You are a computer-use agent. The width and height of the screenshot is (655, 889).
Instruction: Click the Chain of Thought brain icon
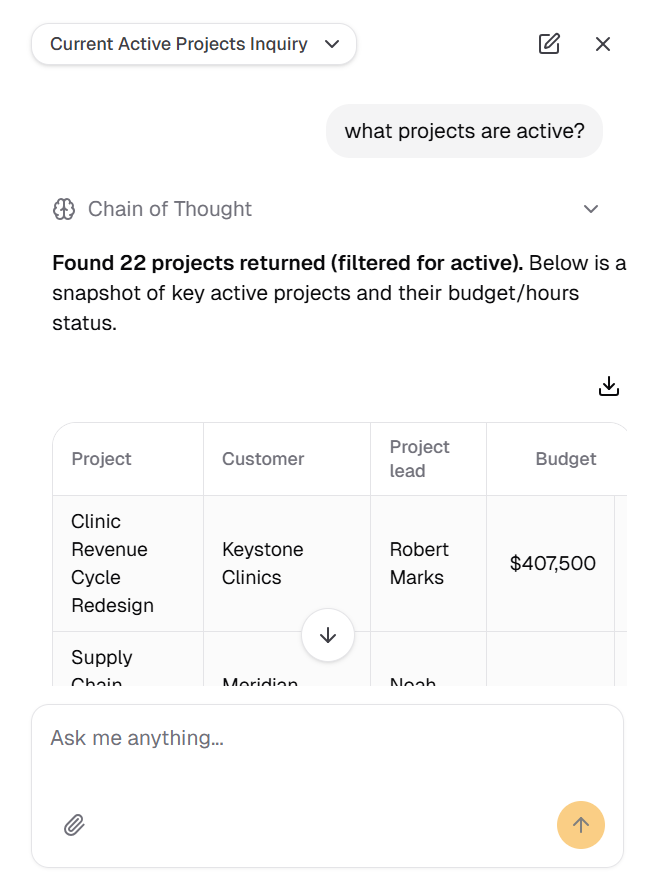coord(64,209)
